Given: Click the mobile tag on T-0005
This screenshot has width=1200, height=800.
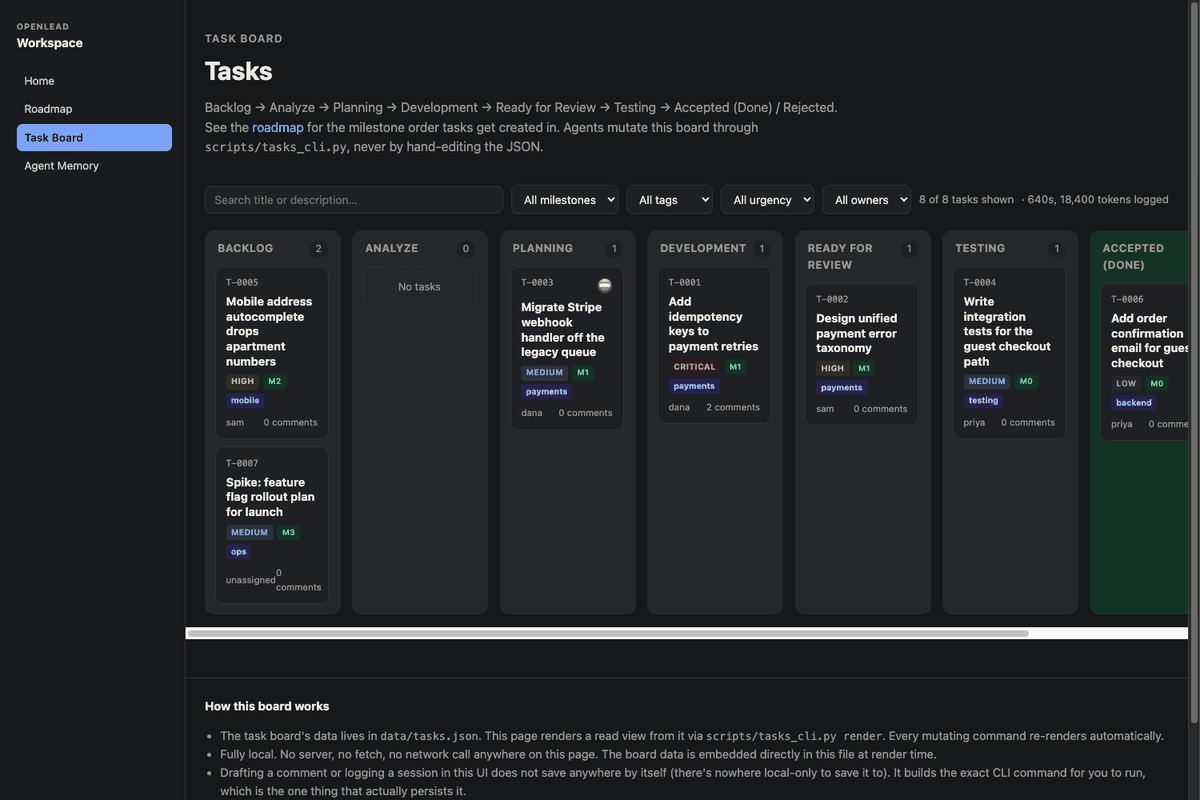Looking at the screenshot, I should pyautogui.click(x=245, y=400).
